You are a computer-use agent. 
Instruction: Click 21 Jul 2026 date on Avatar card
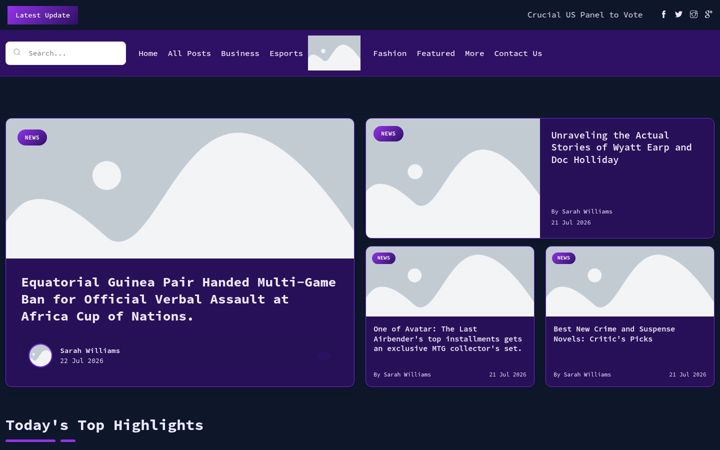point(507,375)
